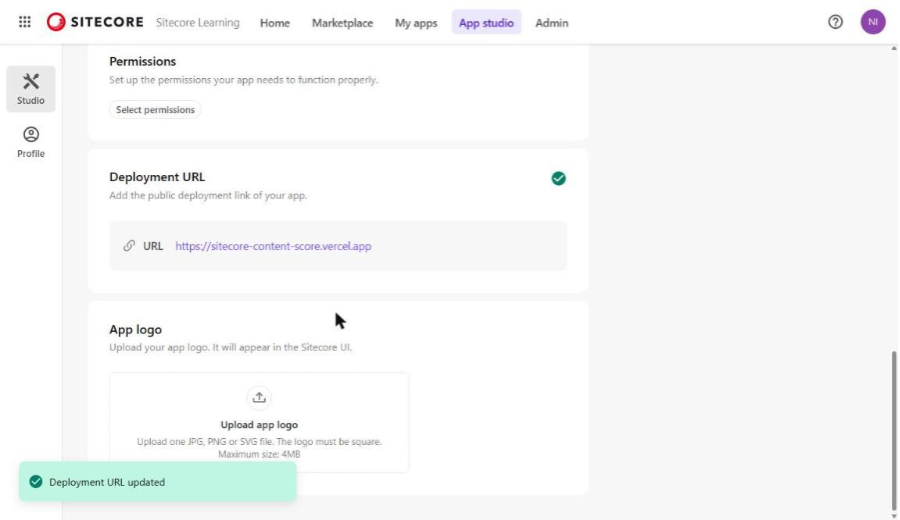Click the scrollbar up arrow
Image resolution: width=900 pixels, height=520 pixels.
tap(894, 49)
